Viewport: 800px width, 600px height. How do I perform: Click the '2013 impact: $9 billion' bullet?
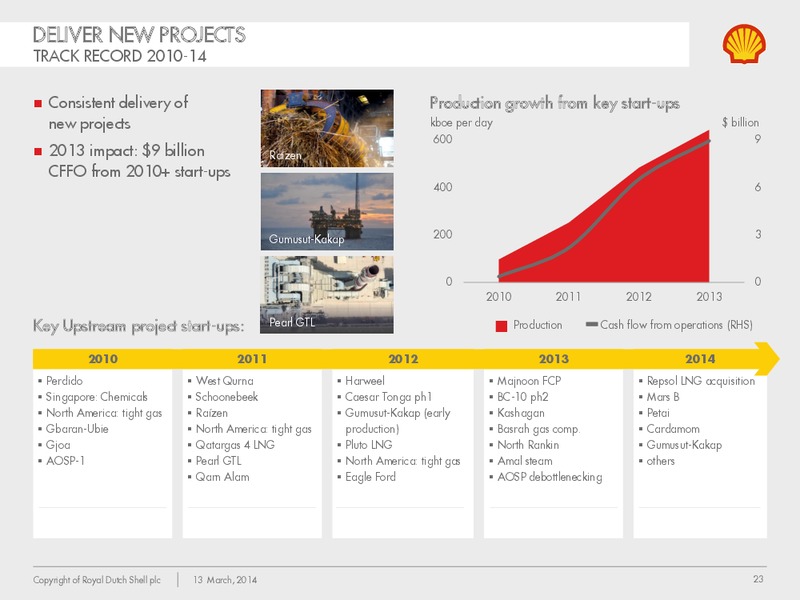coord(139,161)
